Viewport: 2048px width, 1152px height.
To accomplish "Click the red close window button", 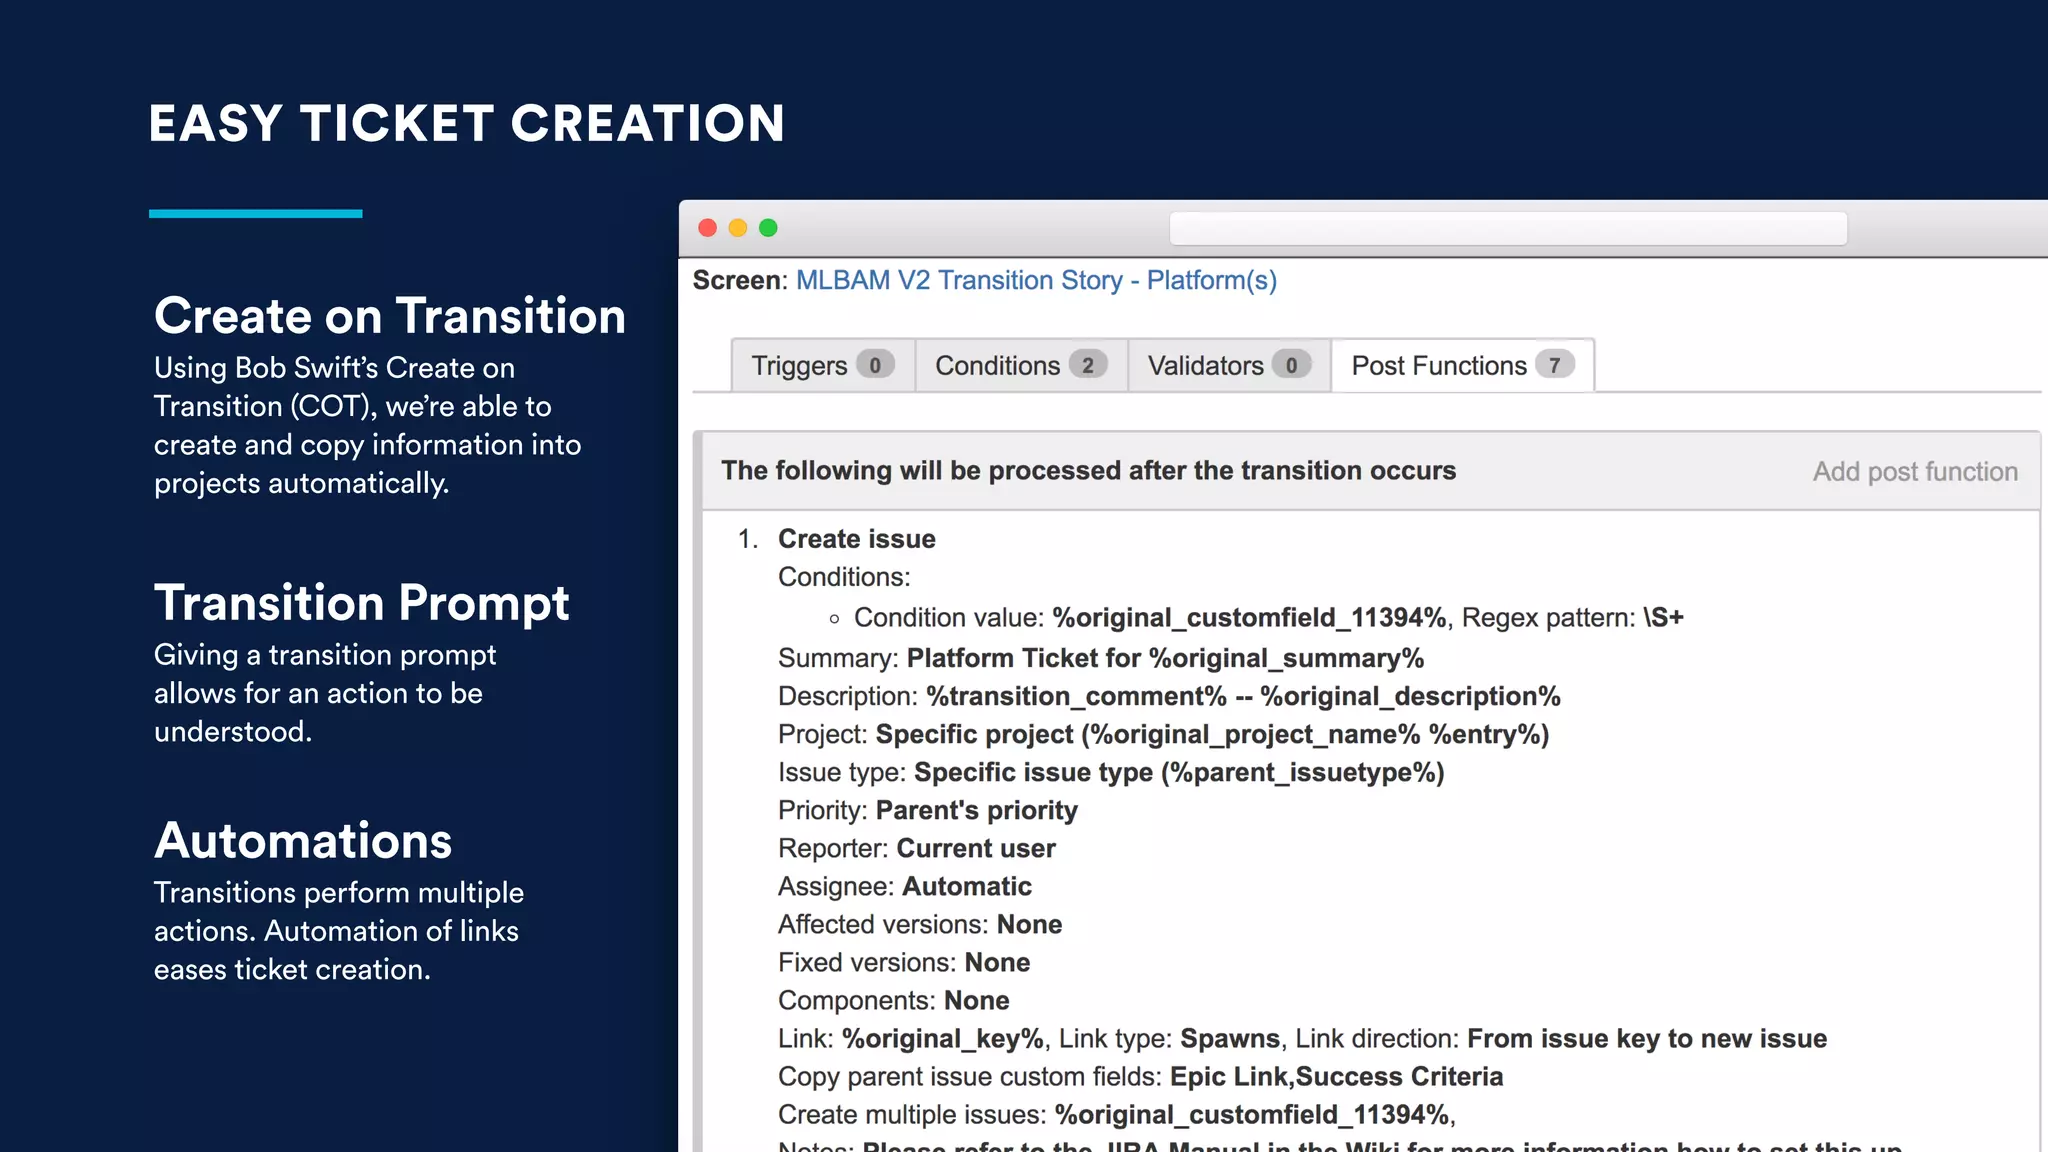I will (x=707, y=228).
